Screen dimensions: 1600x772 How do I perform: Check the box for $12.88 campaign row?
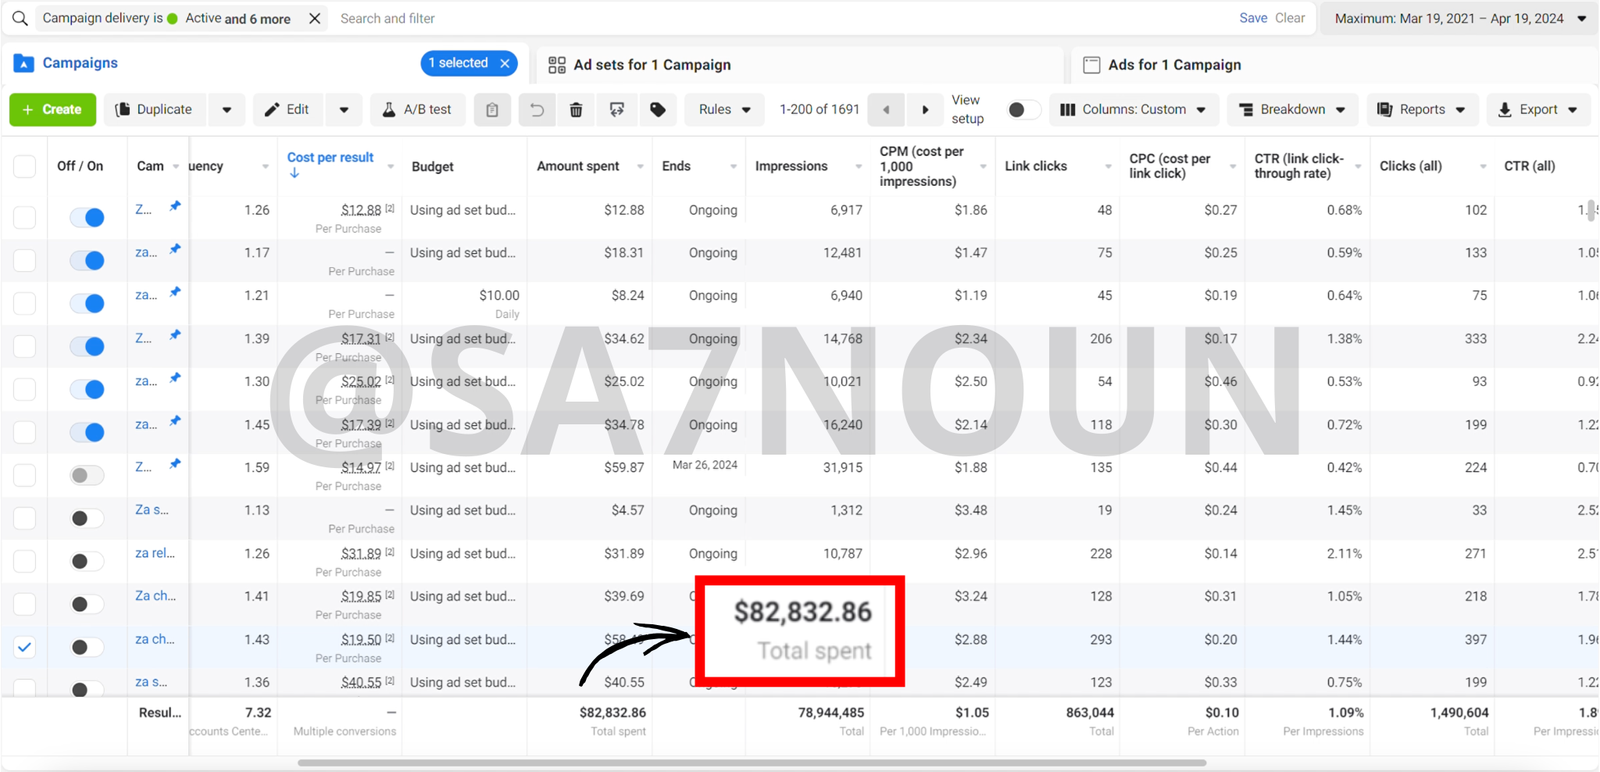25,217
